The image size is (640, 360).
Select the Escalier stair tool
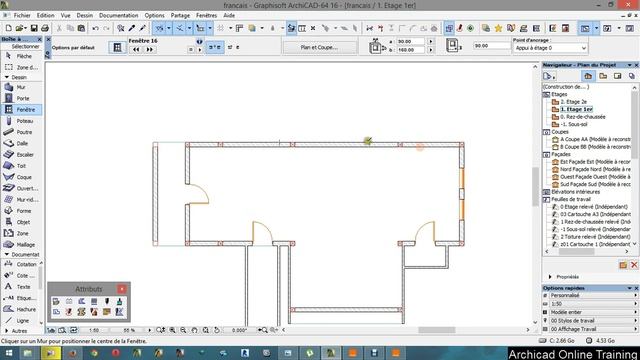[x=21, y=155]
